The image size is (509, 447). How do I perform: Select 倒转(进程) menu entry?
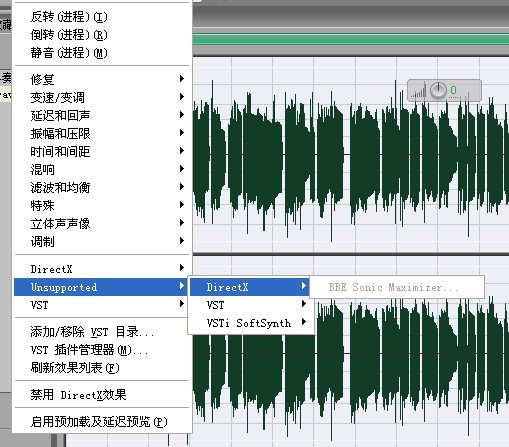pyautogui.click(x=102, y=35)
